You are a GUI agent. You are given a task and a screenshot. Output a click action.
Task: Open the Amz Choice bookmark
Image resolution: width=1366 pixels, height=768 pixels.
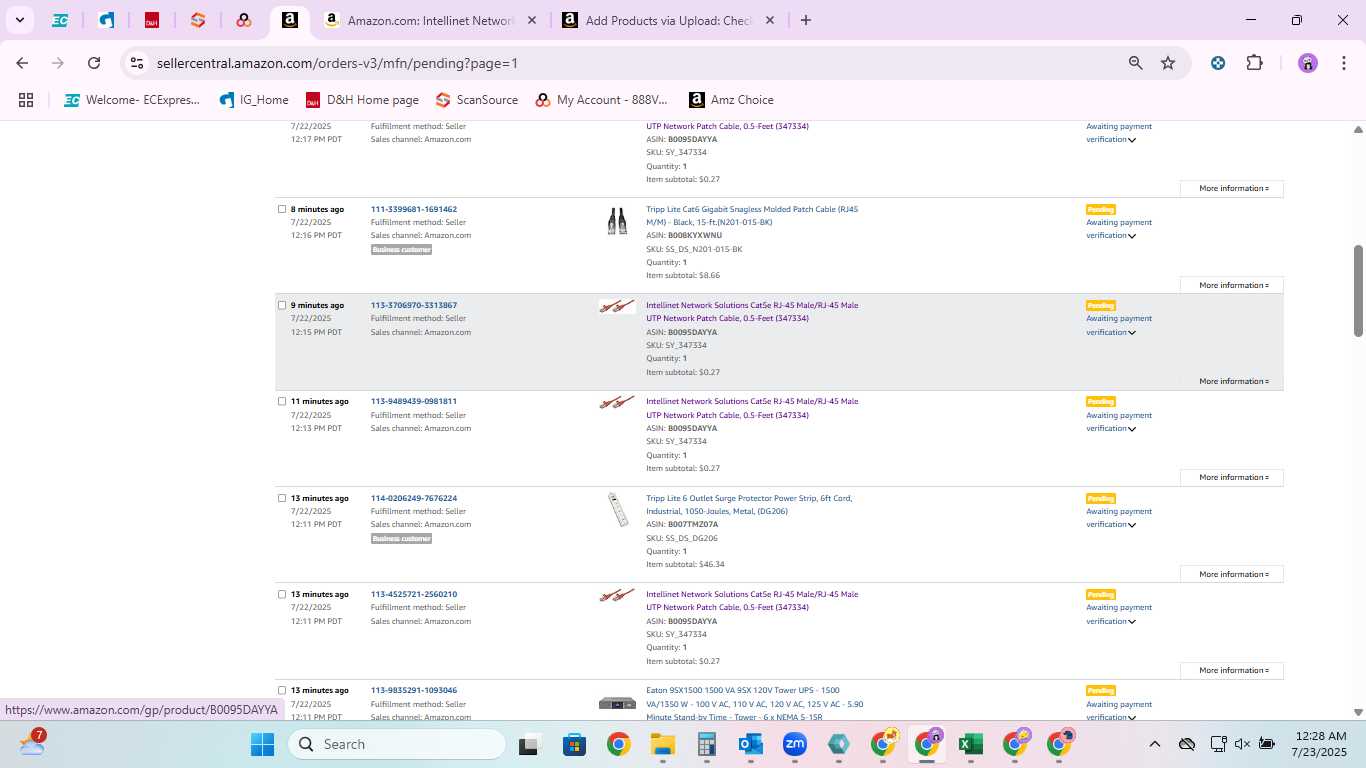731,100
